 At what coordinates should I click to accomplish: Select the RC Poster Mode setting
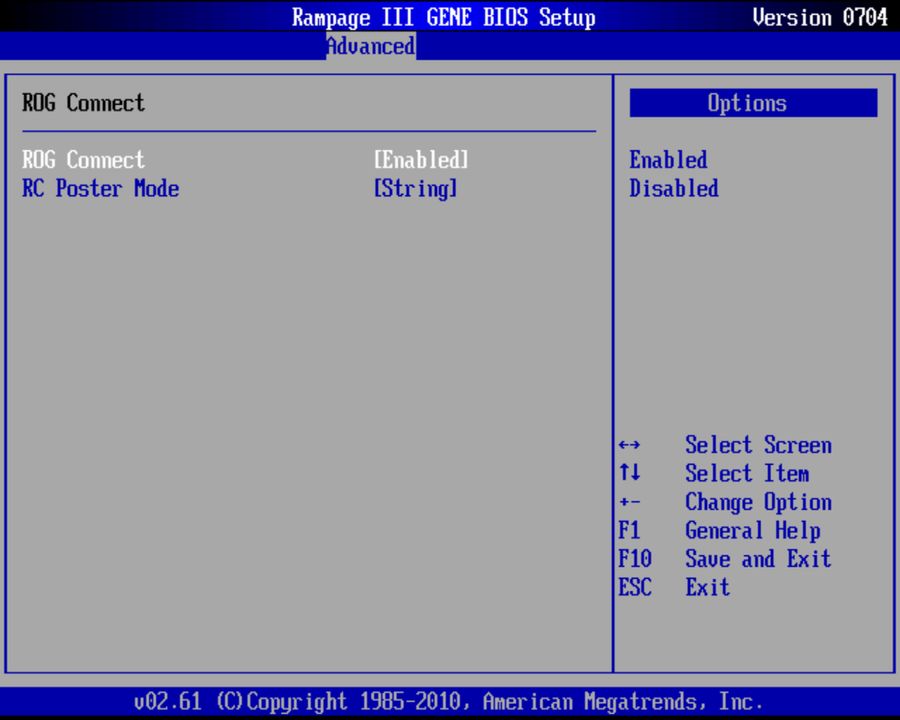[x=100, y=188]
